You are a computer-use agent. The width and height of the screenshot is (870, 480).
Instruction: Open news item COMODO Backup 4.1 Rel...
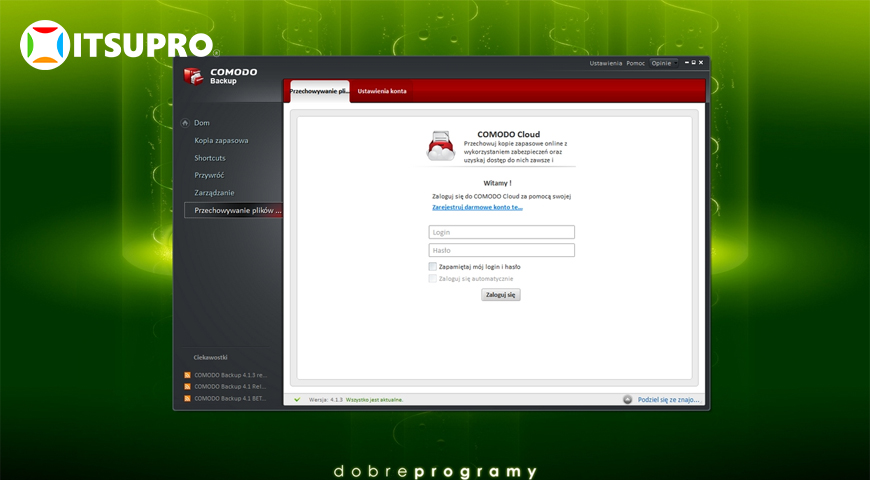pyautogui.click(x=230, y=387)
